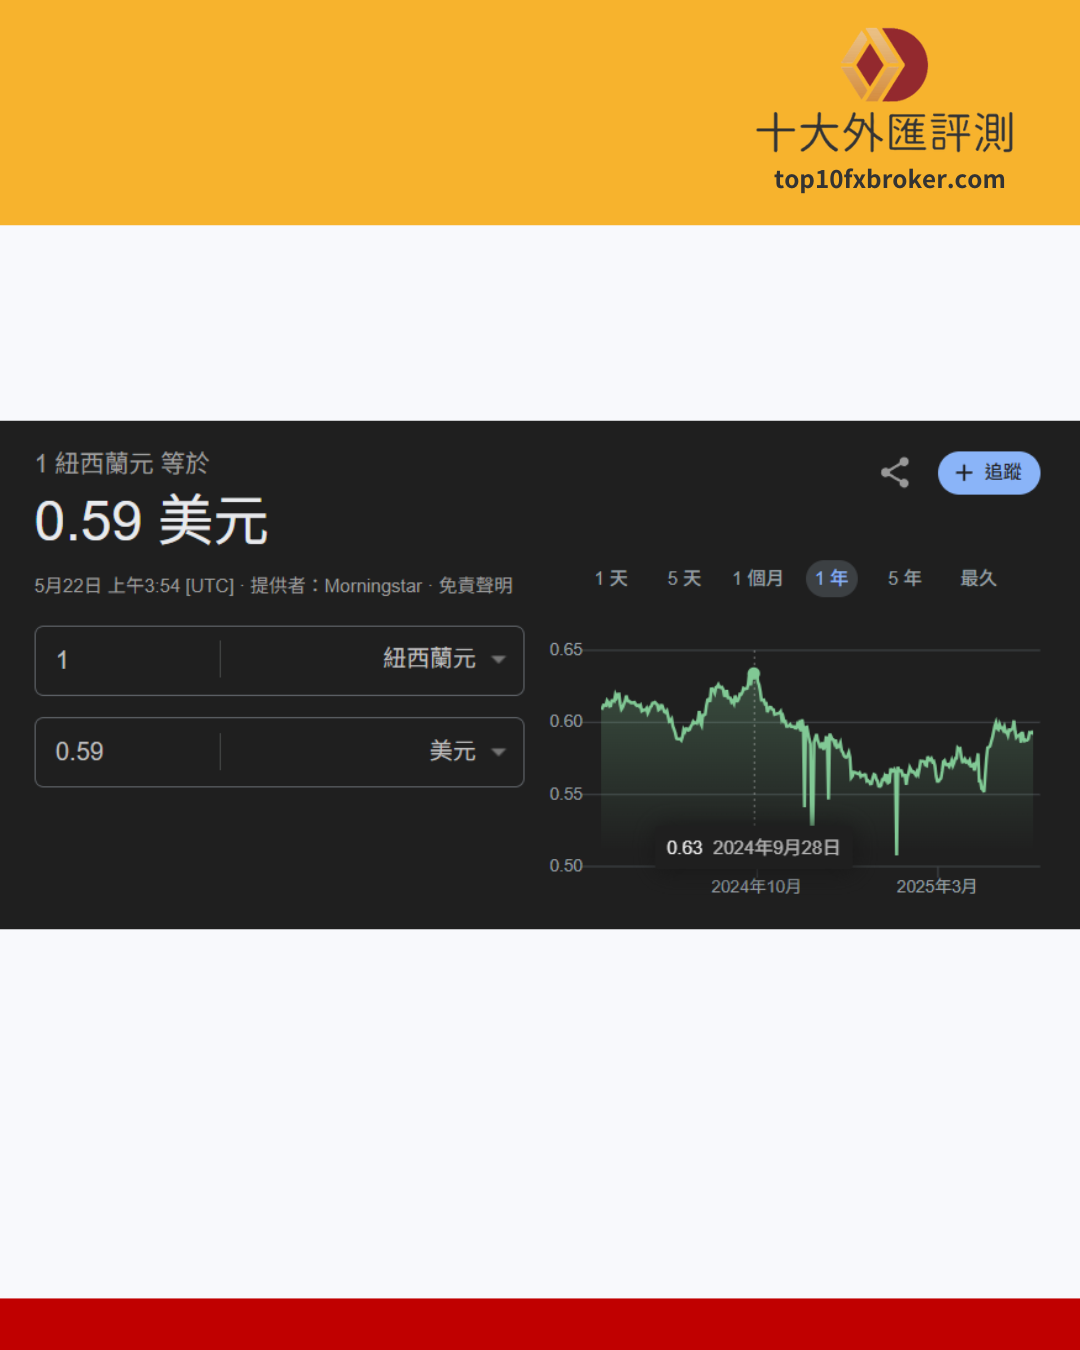Image resolution: width=1080 pixels, height=1350 pixels.
Task: Show the 最久 maximum range
Action: click(978, 578)
